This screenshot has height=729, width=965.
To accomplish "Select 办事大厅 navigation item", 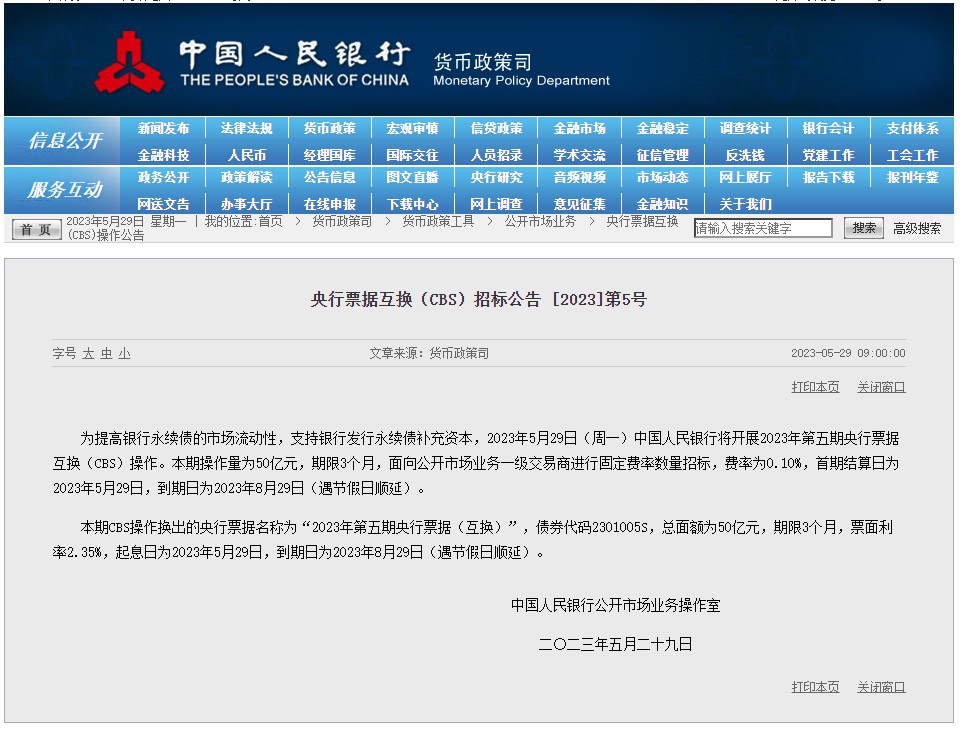I will click(x=246, y=204).
